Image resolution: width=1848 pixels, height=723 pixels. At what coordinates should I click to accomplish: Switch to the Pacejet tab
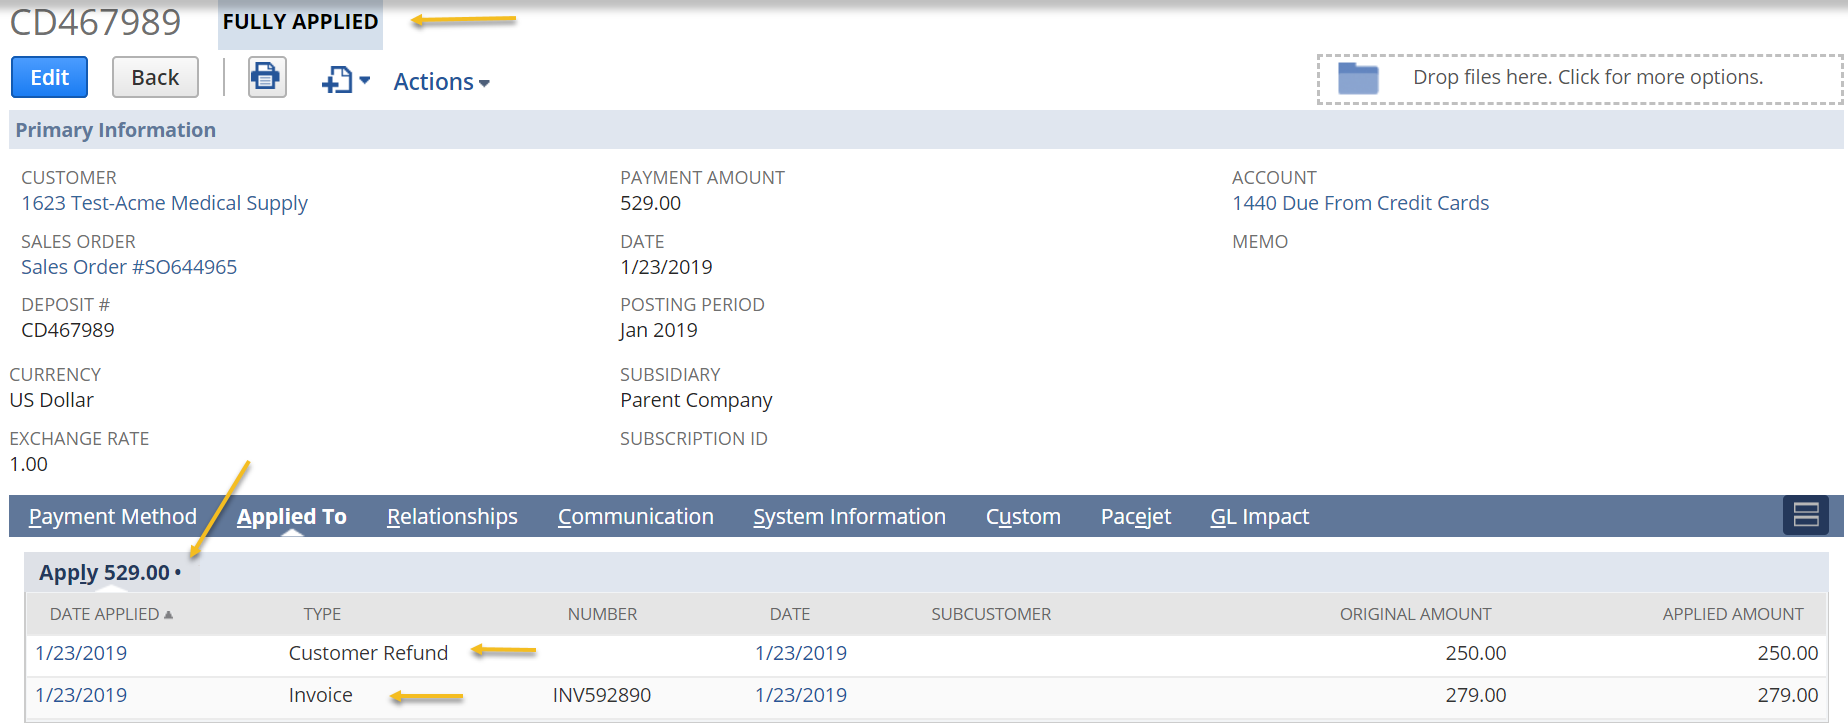click(x=1135, y=516)
